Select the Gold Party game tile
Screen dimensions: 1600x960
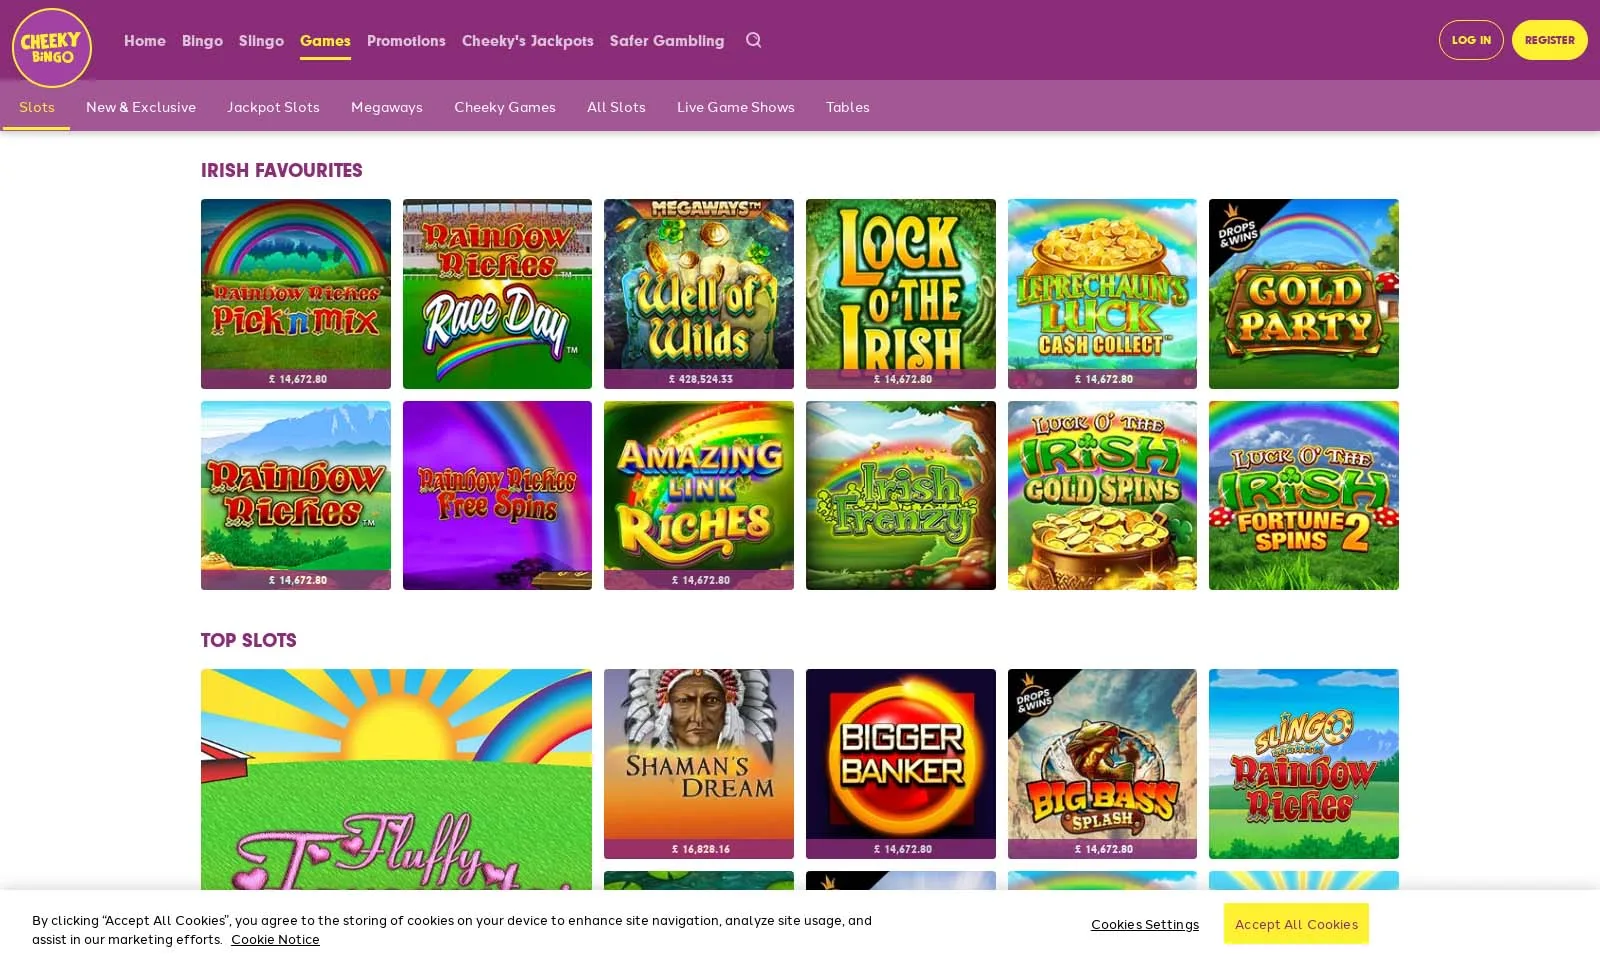tap(1303, 293)
